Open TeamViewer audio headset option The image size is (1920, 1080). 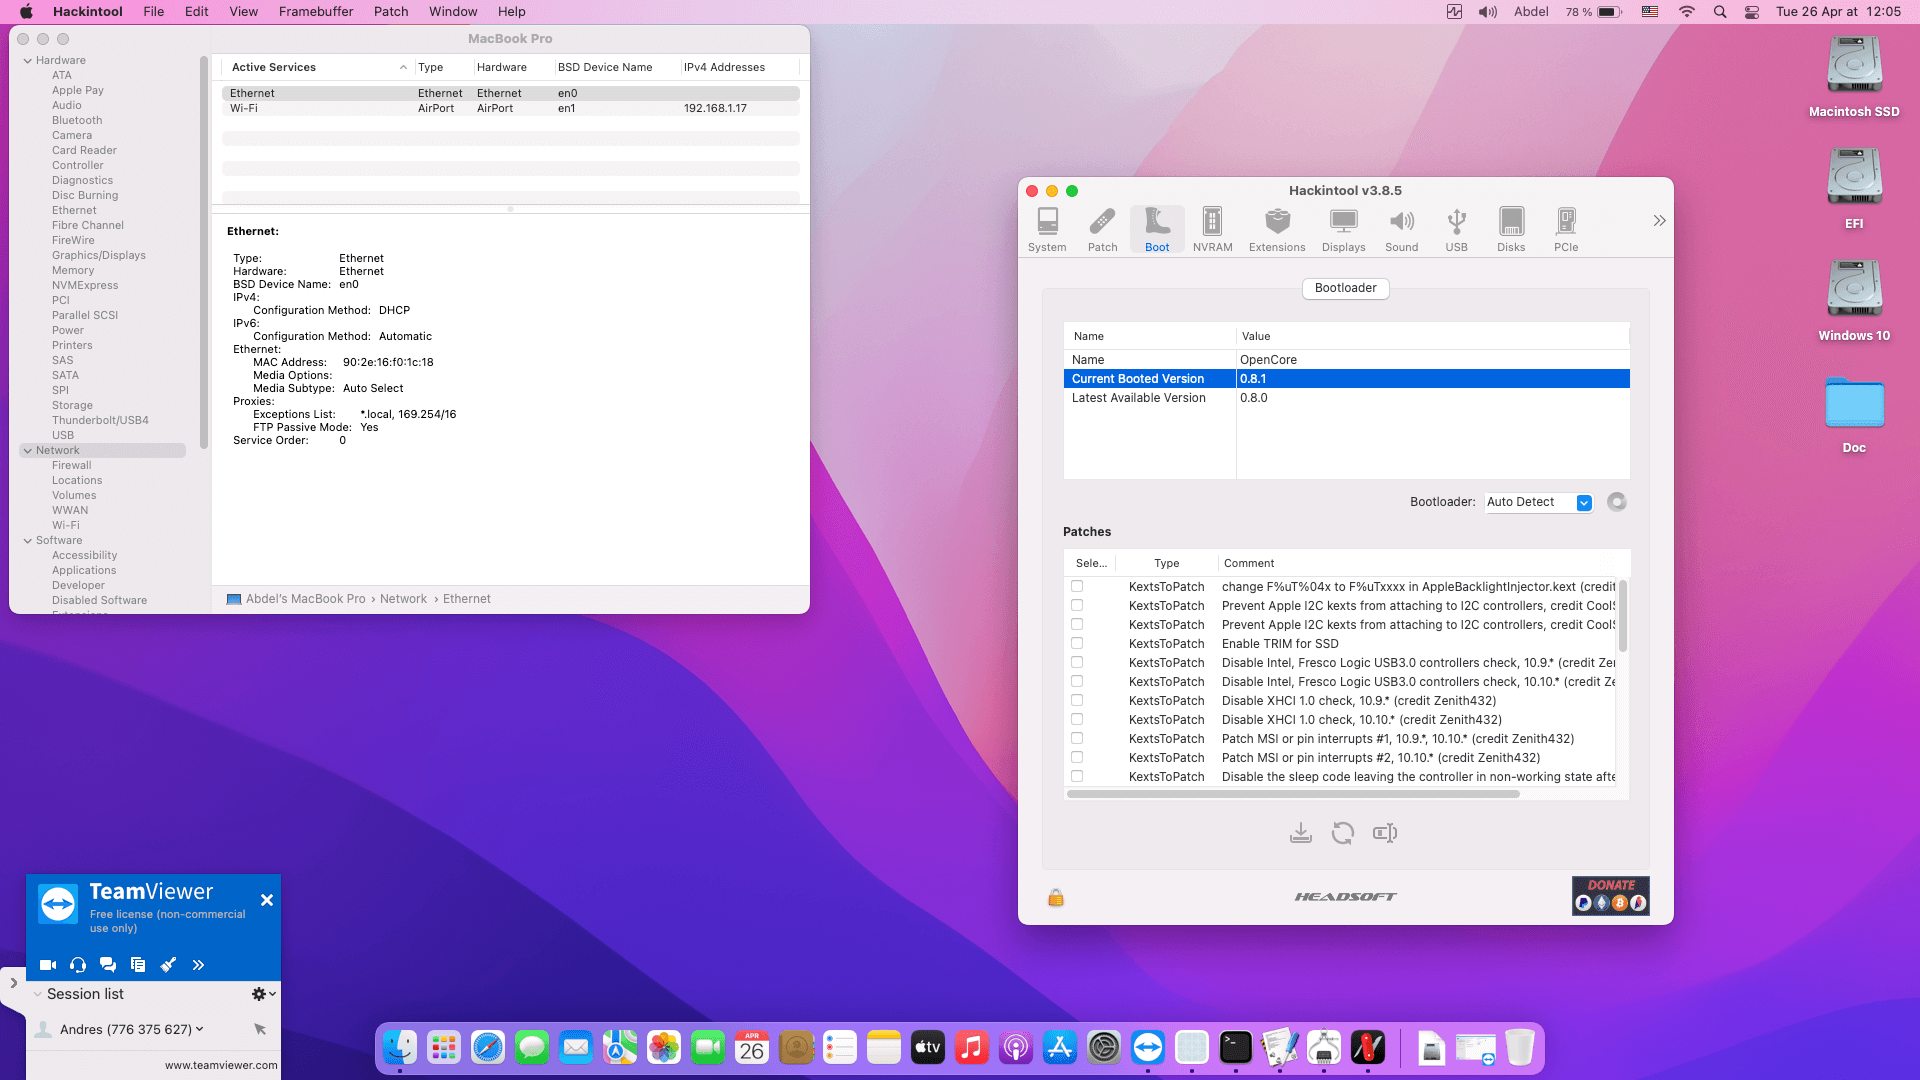(78, 965)
